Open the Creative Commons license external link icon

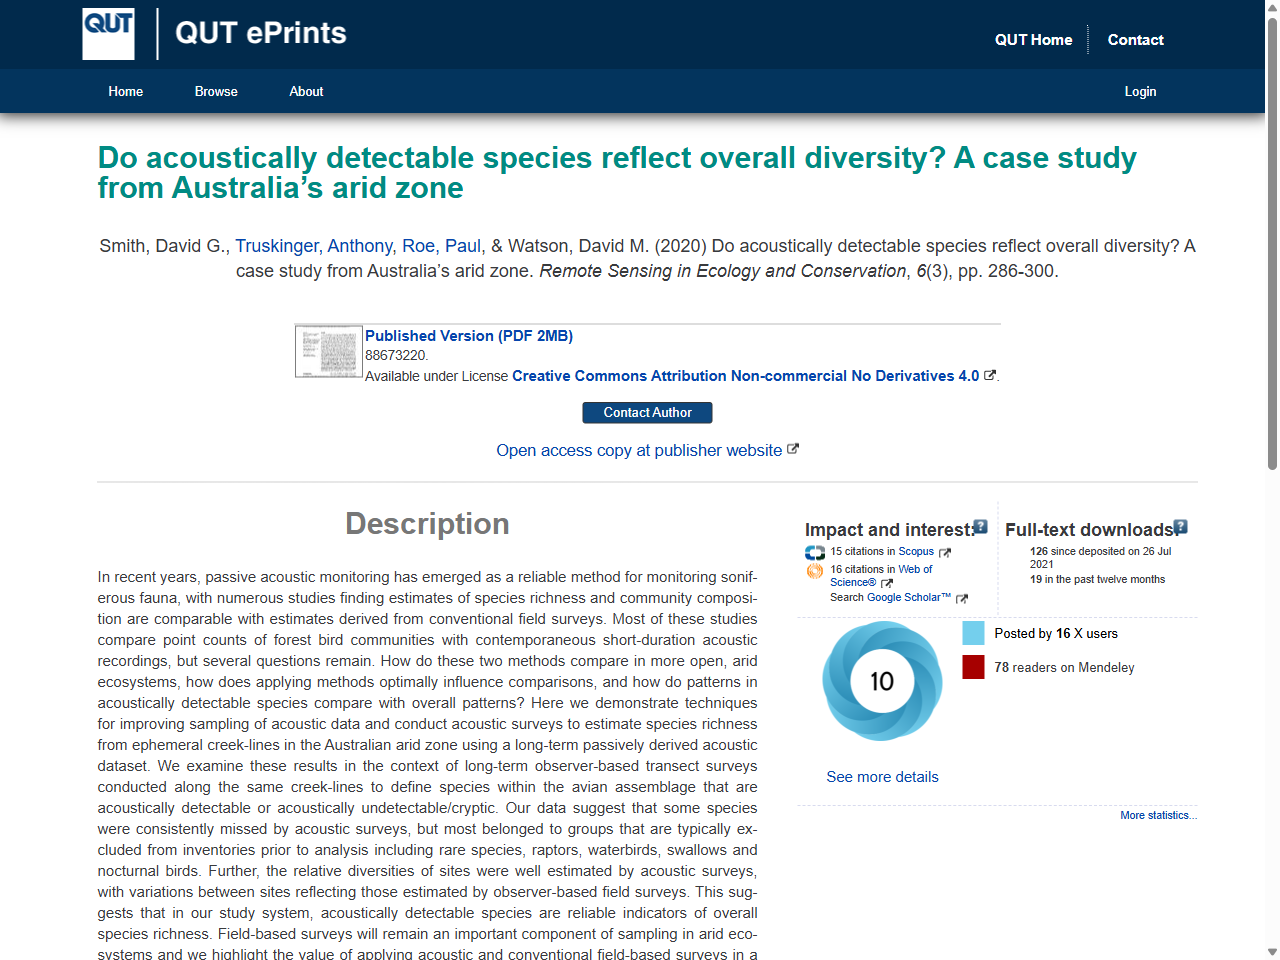click(990, 375)
